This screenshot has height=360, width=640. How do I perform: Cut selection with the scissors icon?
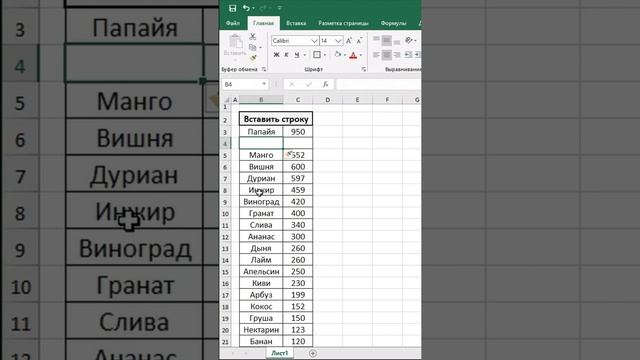point(253,36)
